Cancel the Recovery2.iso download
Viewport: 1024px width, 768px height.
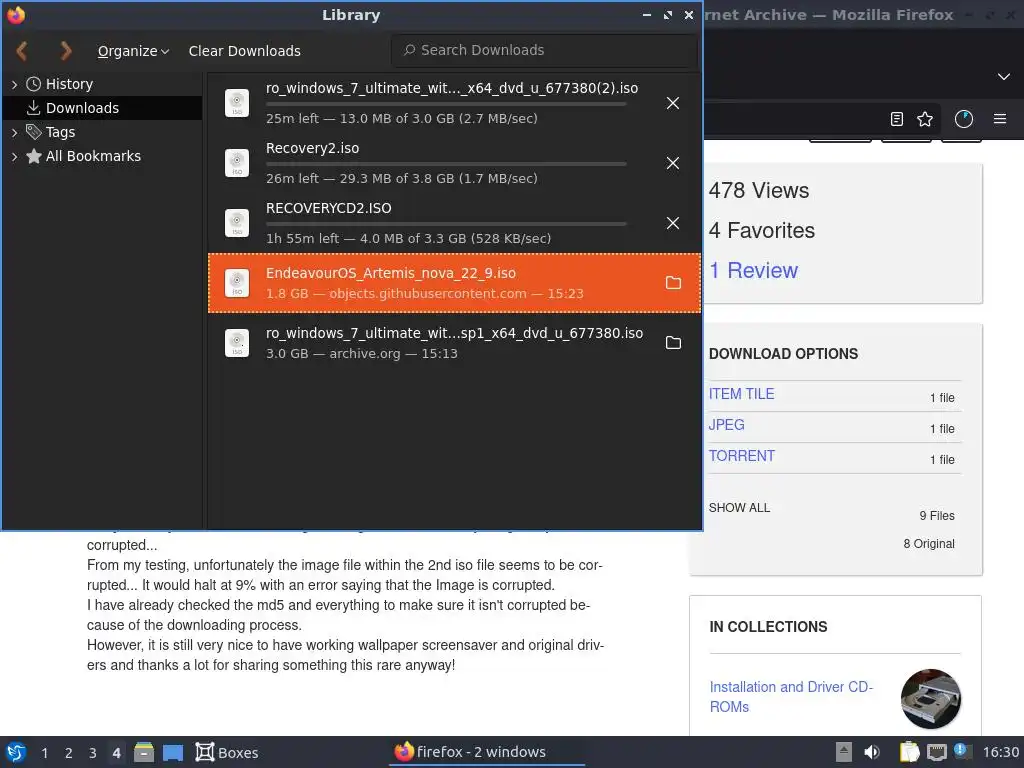pyautogui.click(x=673, y=163)
